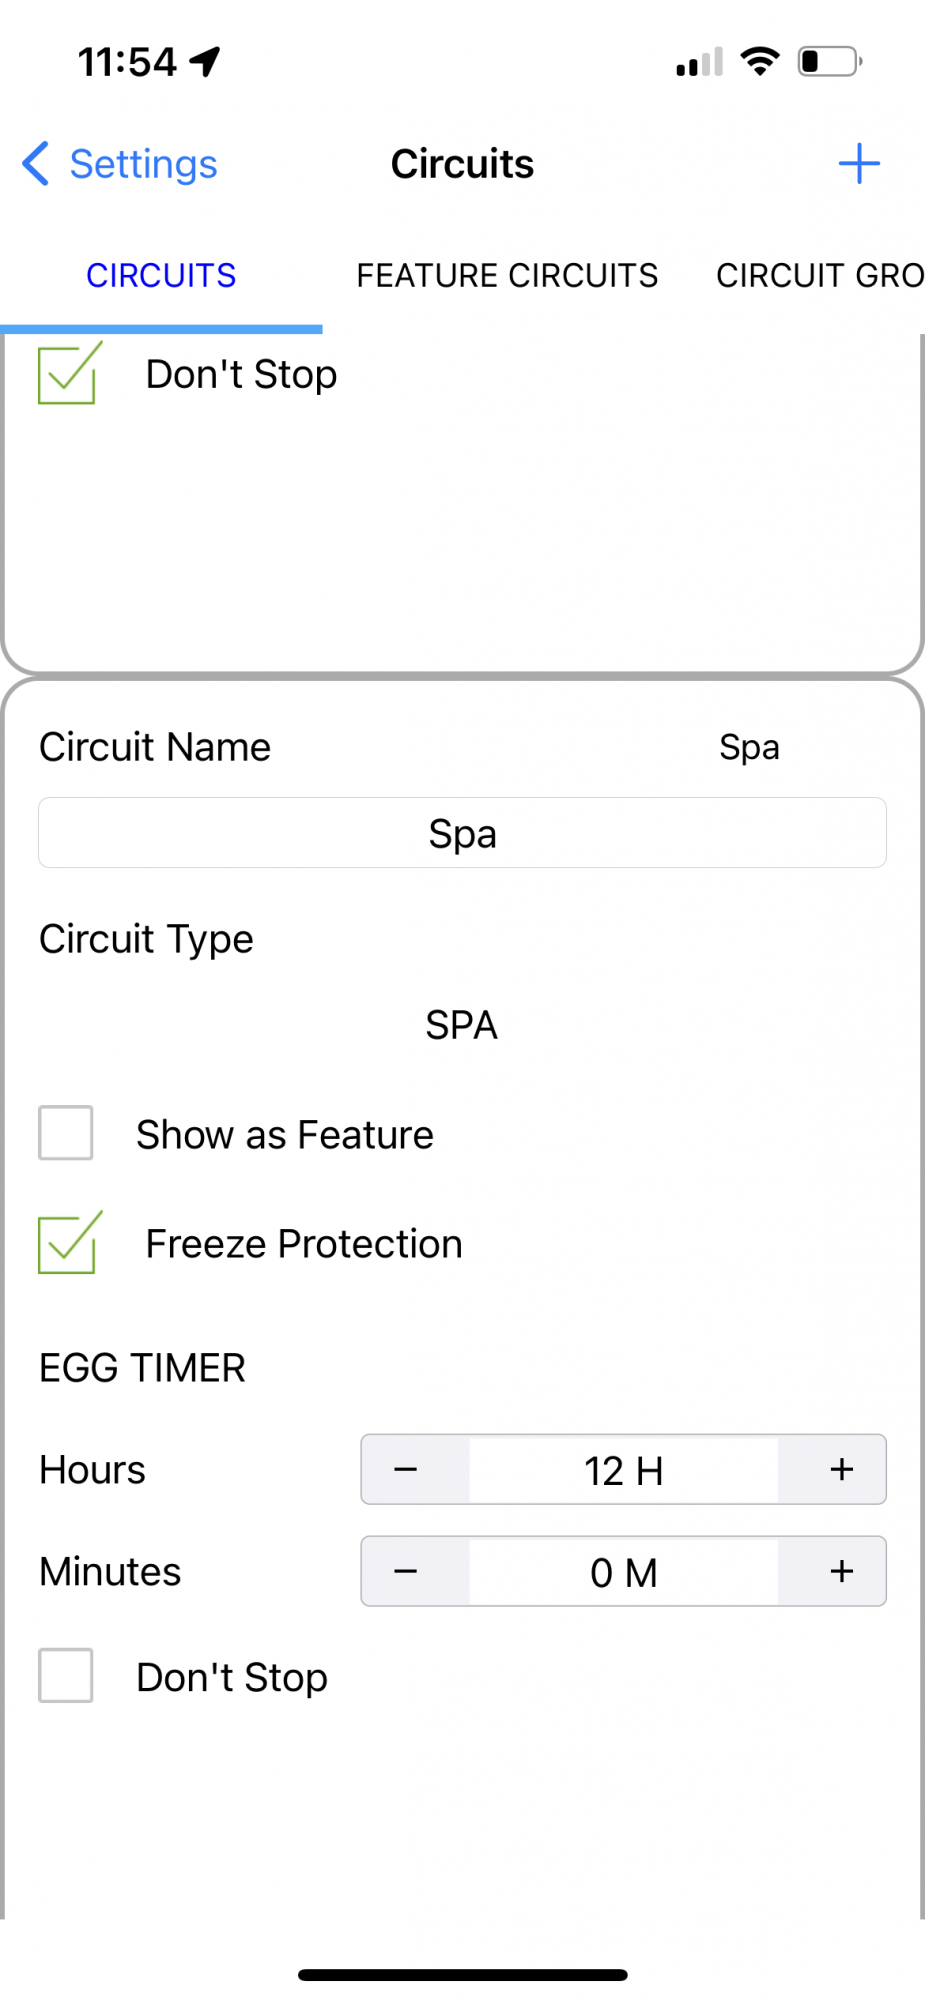Edit the Spa circuit name field

coord(462,833)
